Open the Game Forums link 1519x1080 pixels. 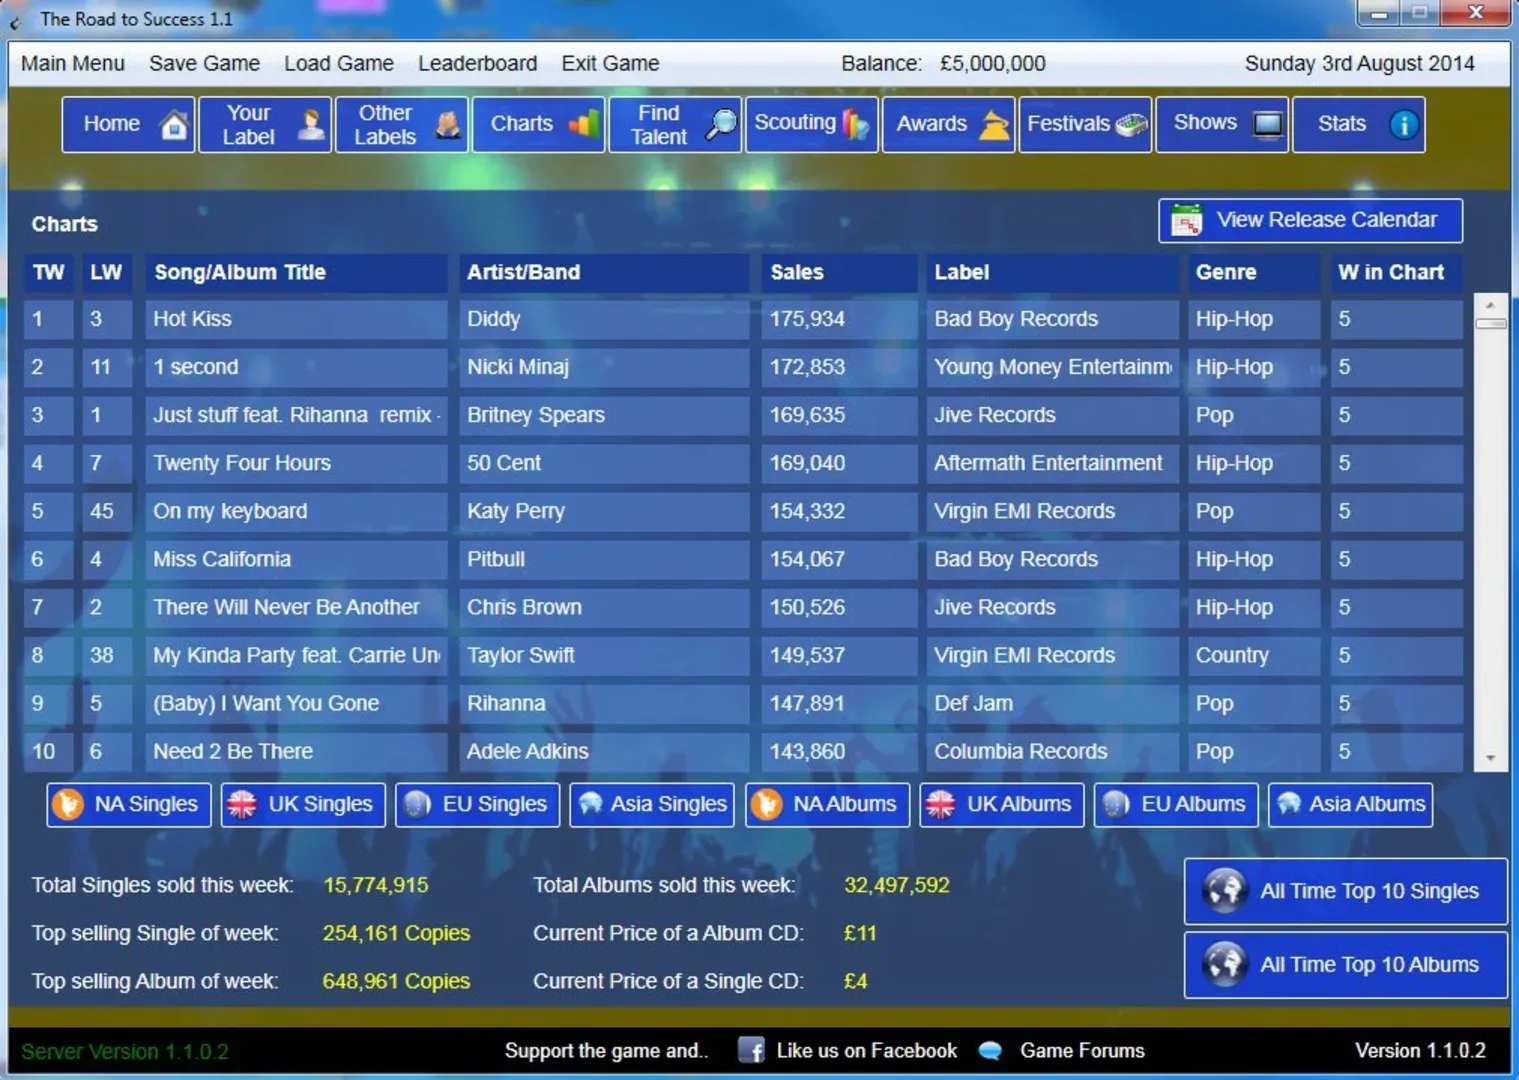coord(1081,1050)
